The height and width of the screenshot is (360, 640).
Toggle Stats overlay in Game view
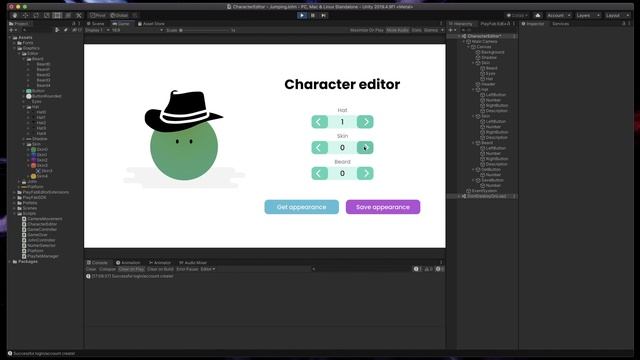(416, 30)
